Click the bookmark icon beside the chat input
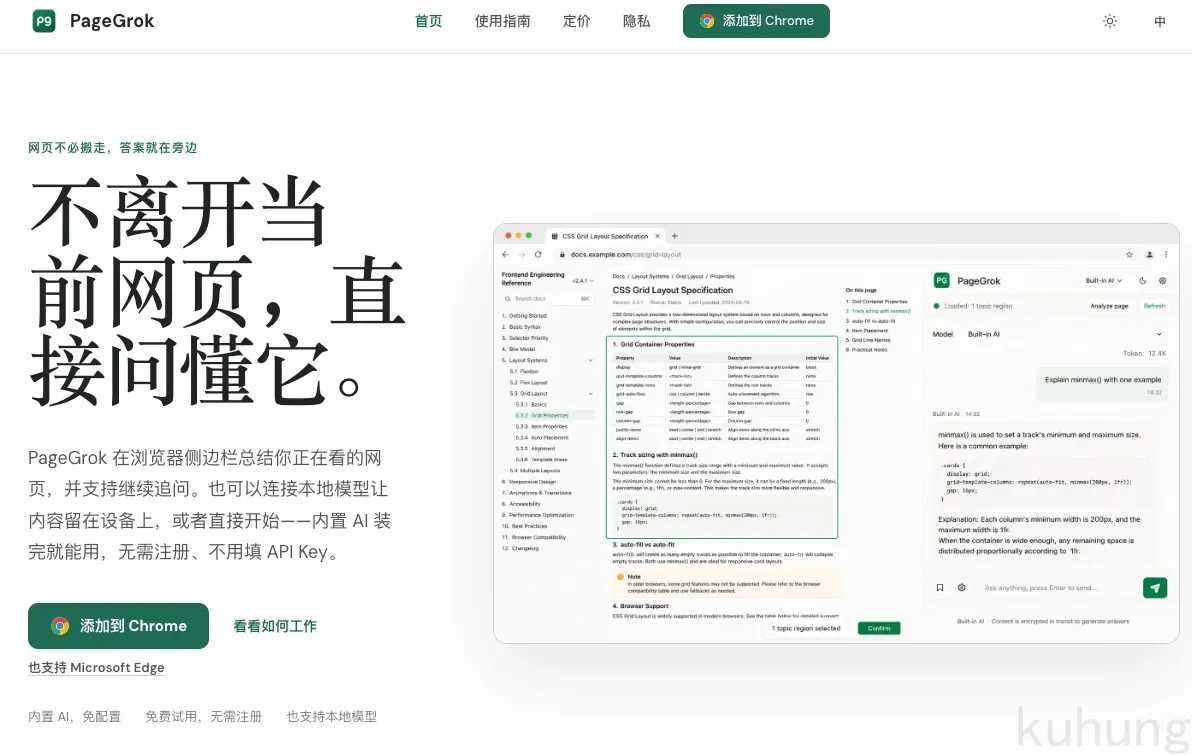Viewport: 1192px width, 755px height. (940, 588)
